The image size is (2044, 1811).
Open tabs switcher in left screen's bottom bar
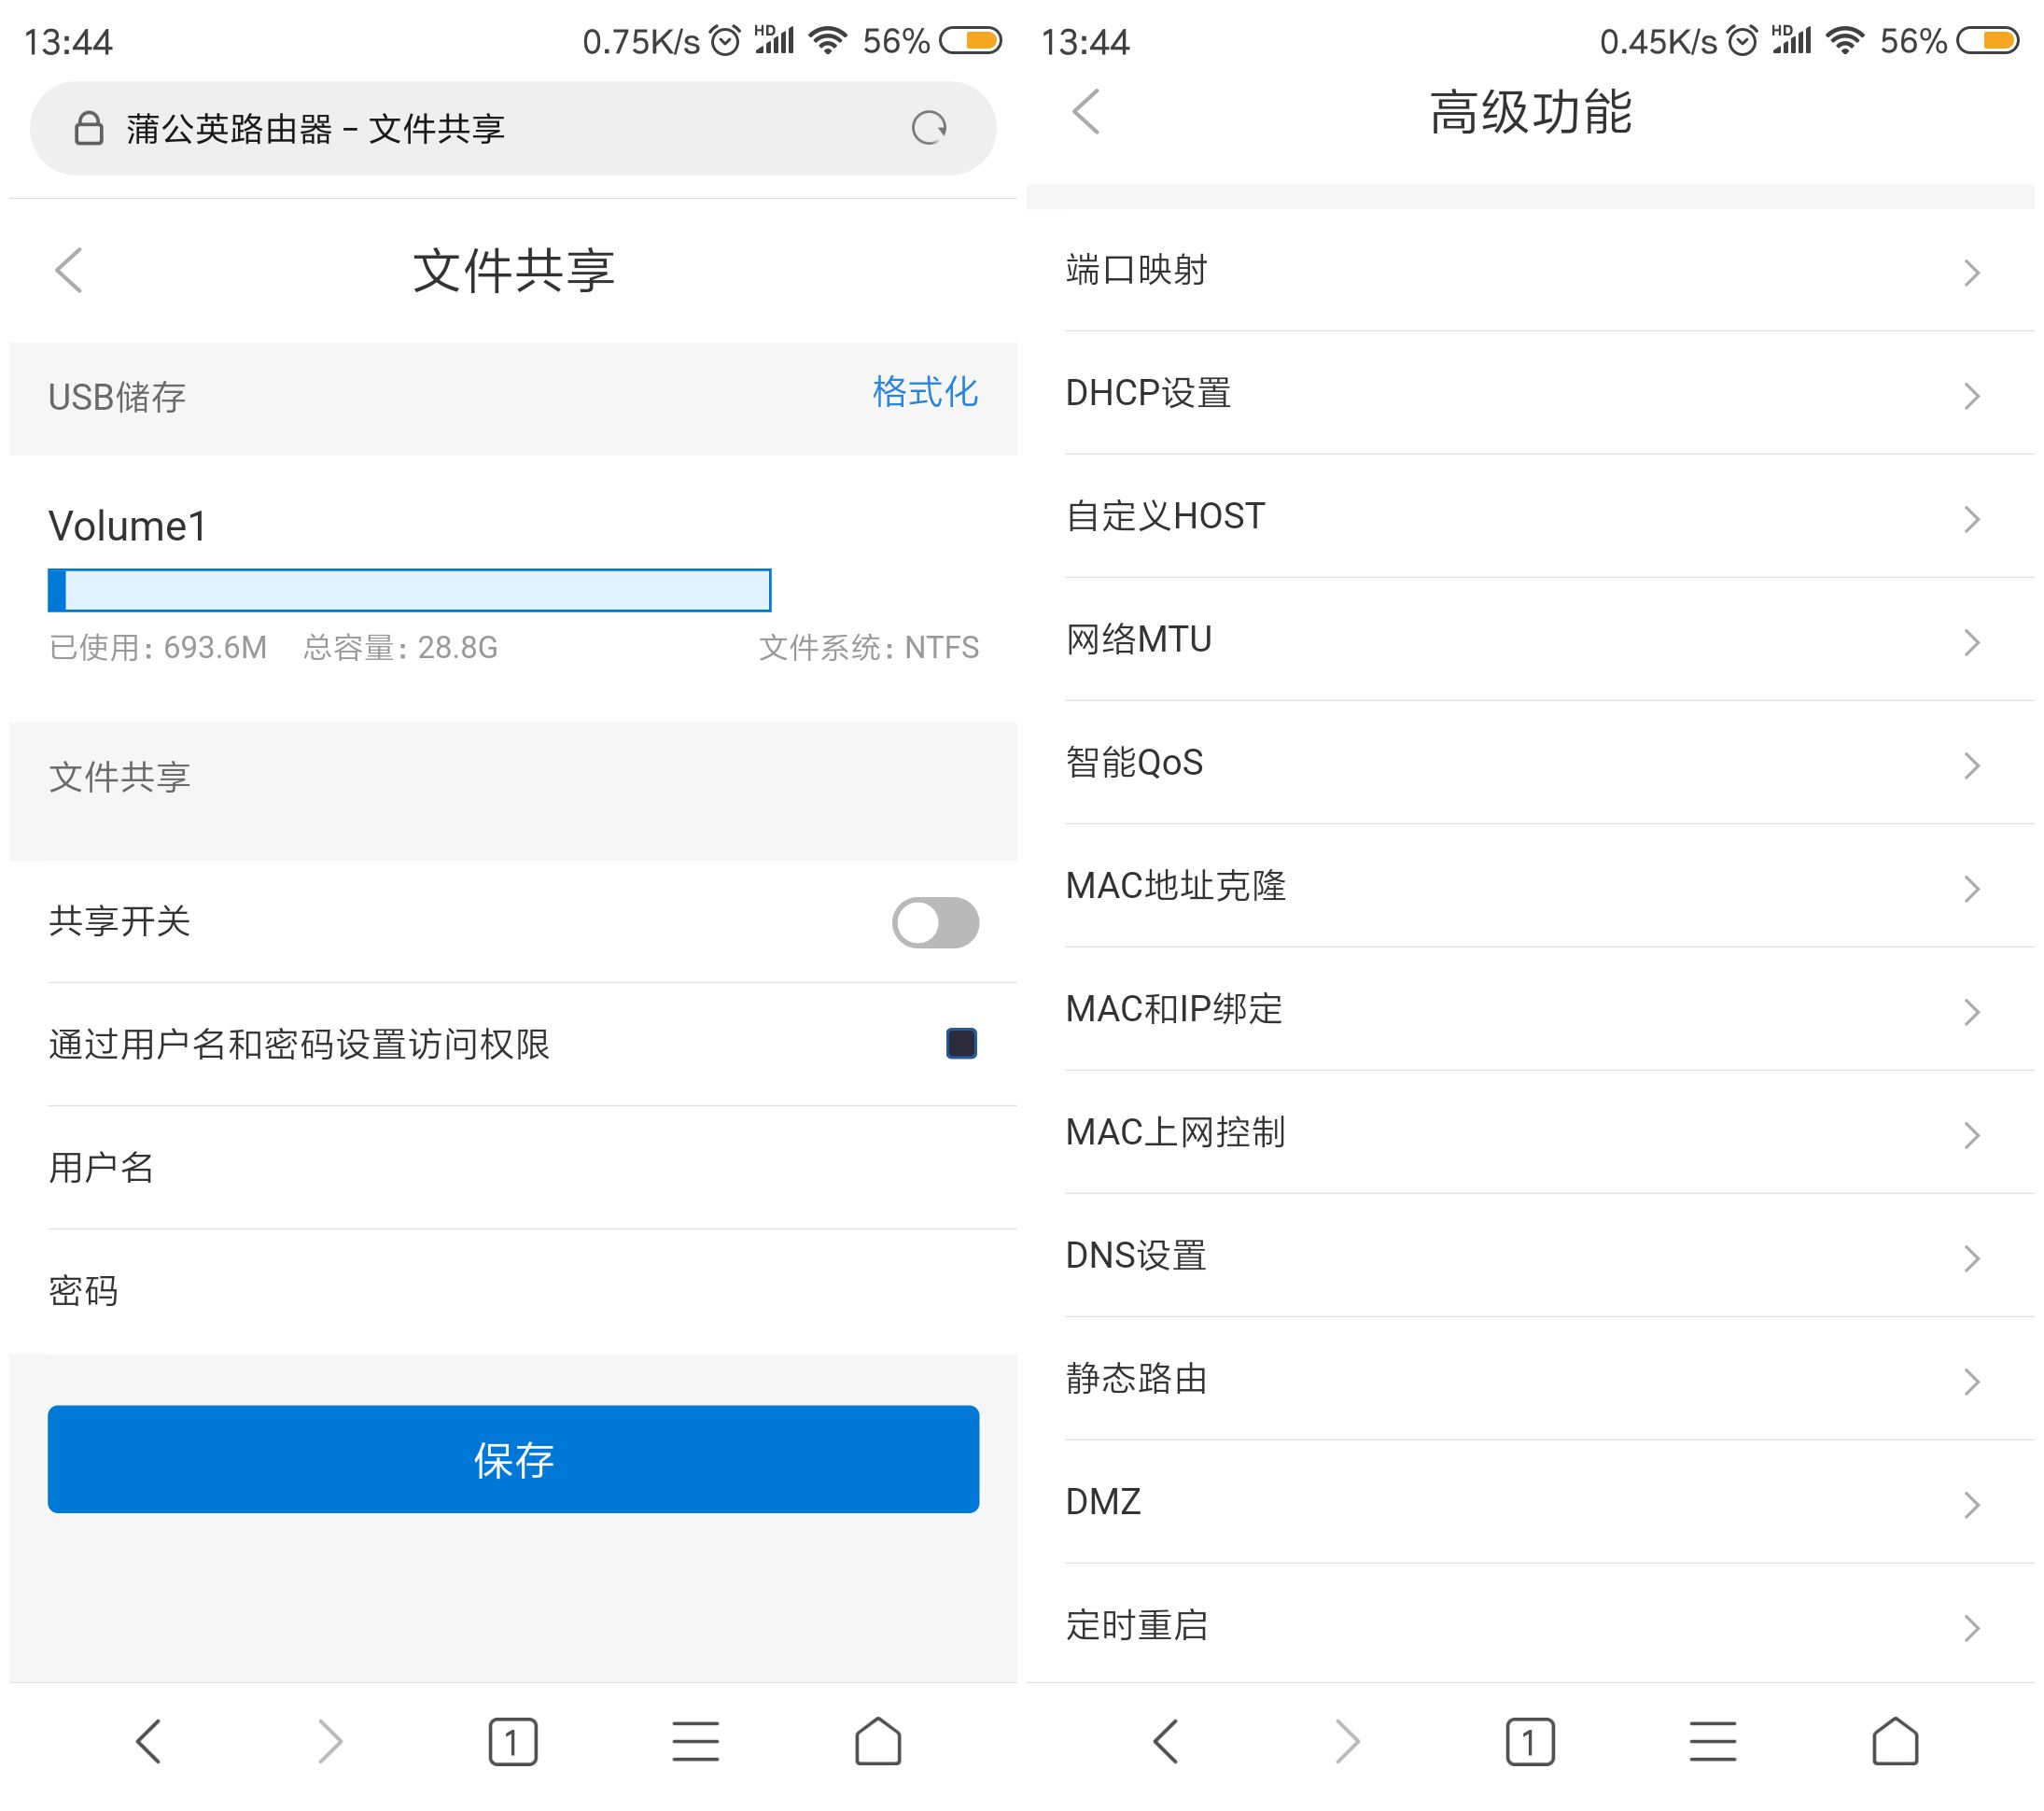tap(513, 1742)
